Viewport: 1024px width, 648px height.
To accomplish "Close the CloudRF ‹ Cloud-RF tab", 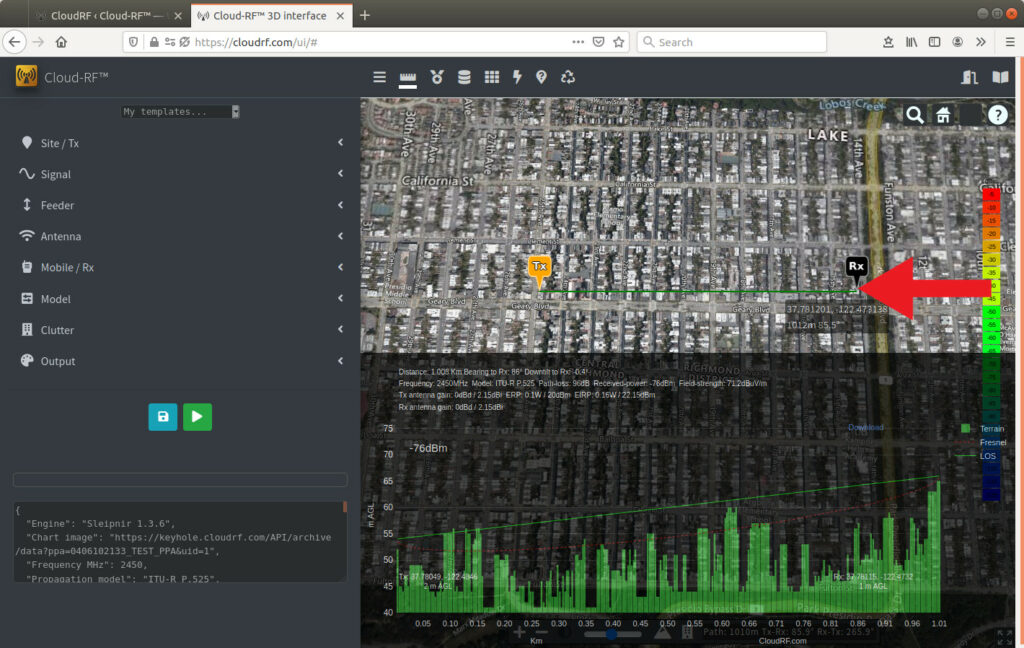I will 178,16.
